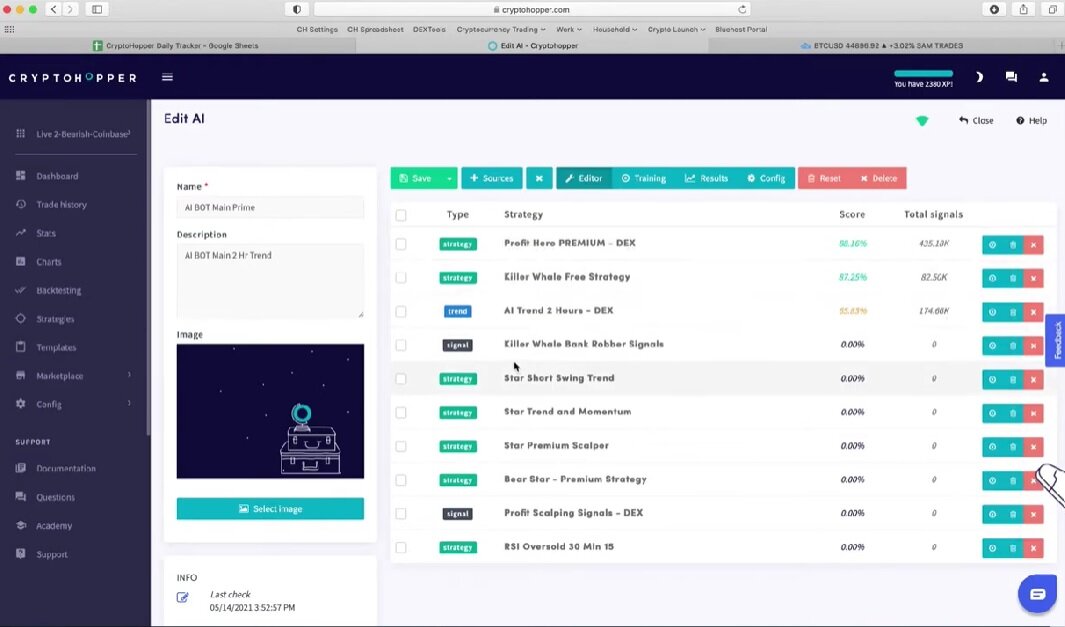Click round teal icon for Killer Whale Free Strategy
Image resolution: width=1065 pixels, height=627 pixels.
click(x=992, y=278)
